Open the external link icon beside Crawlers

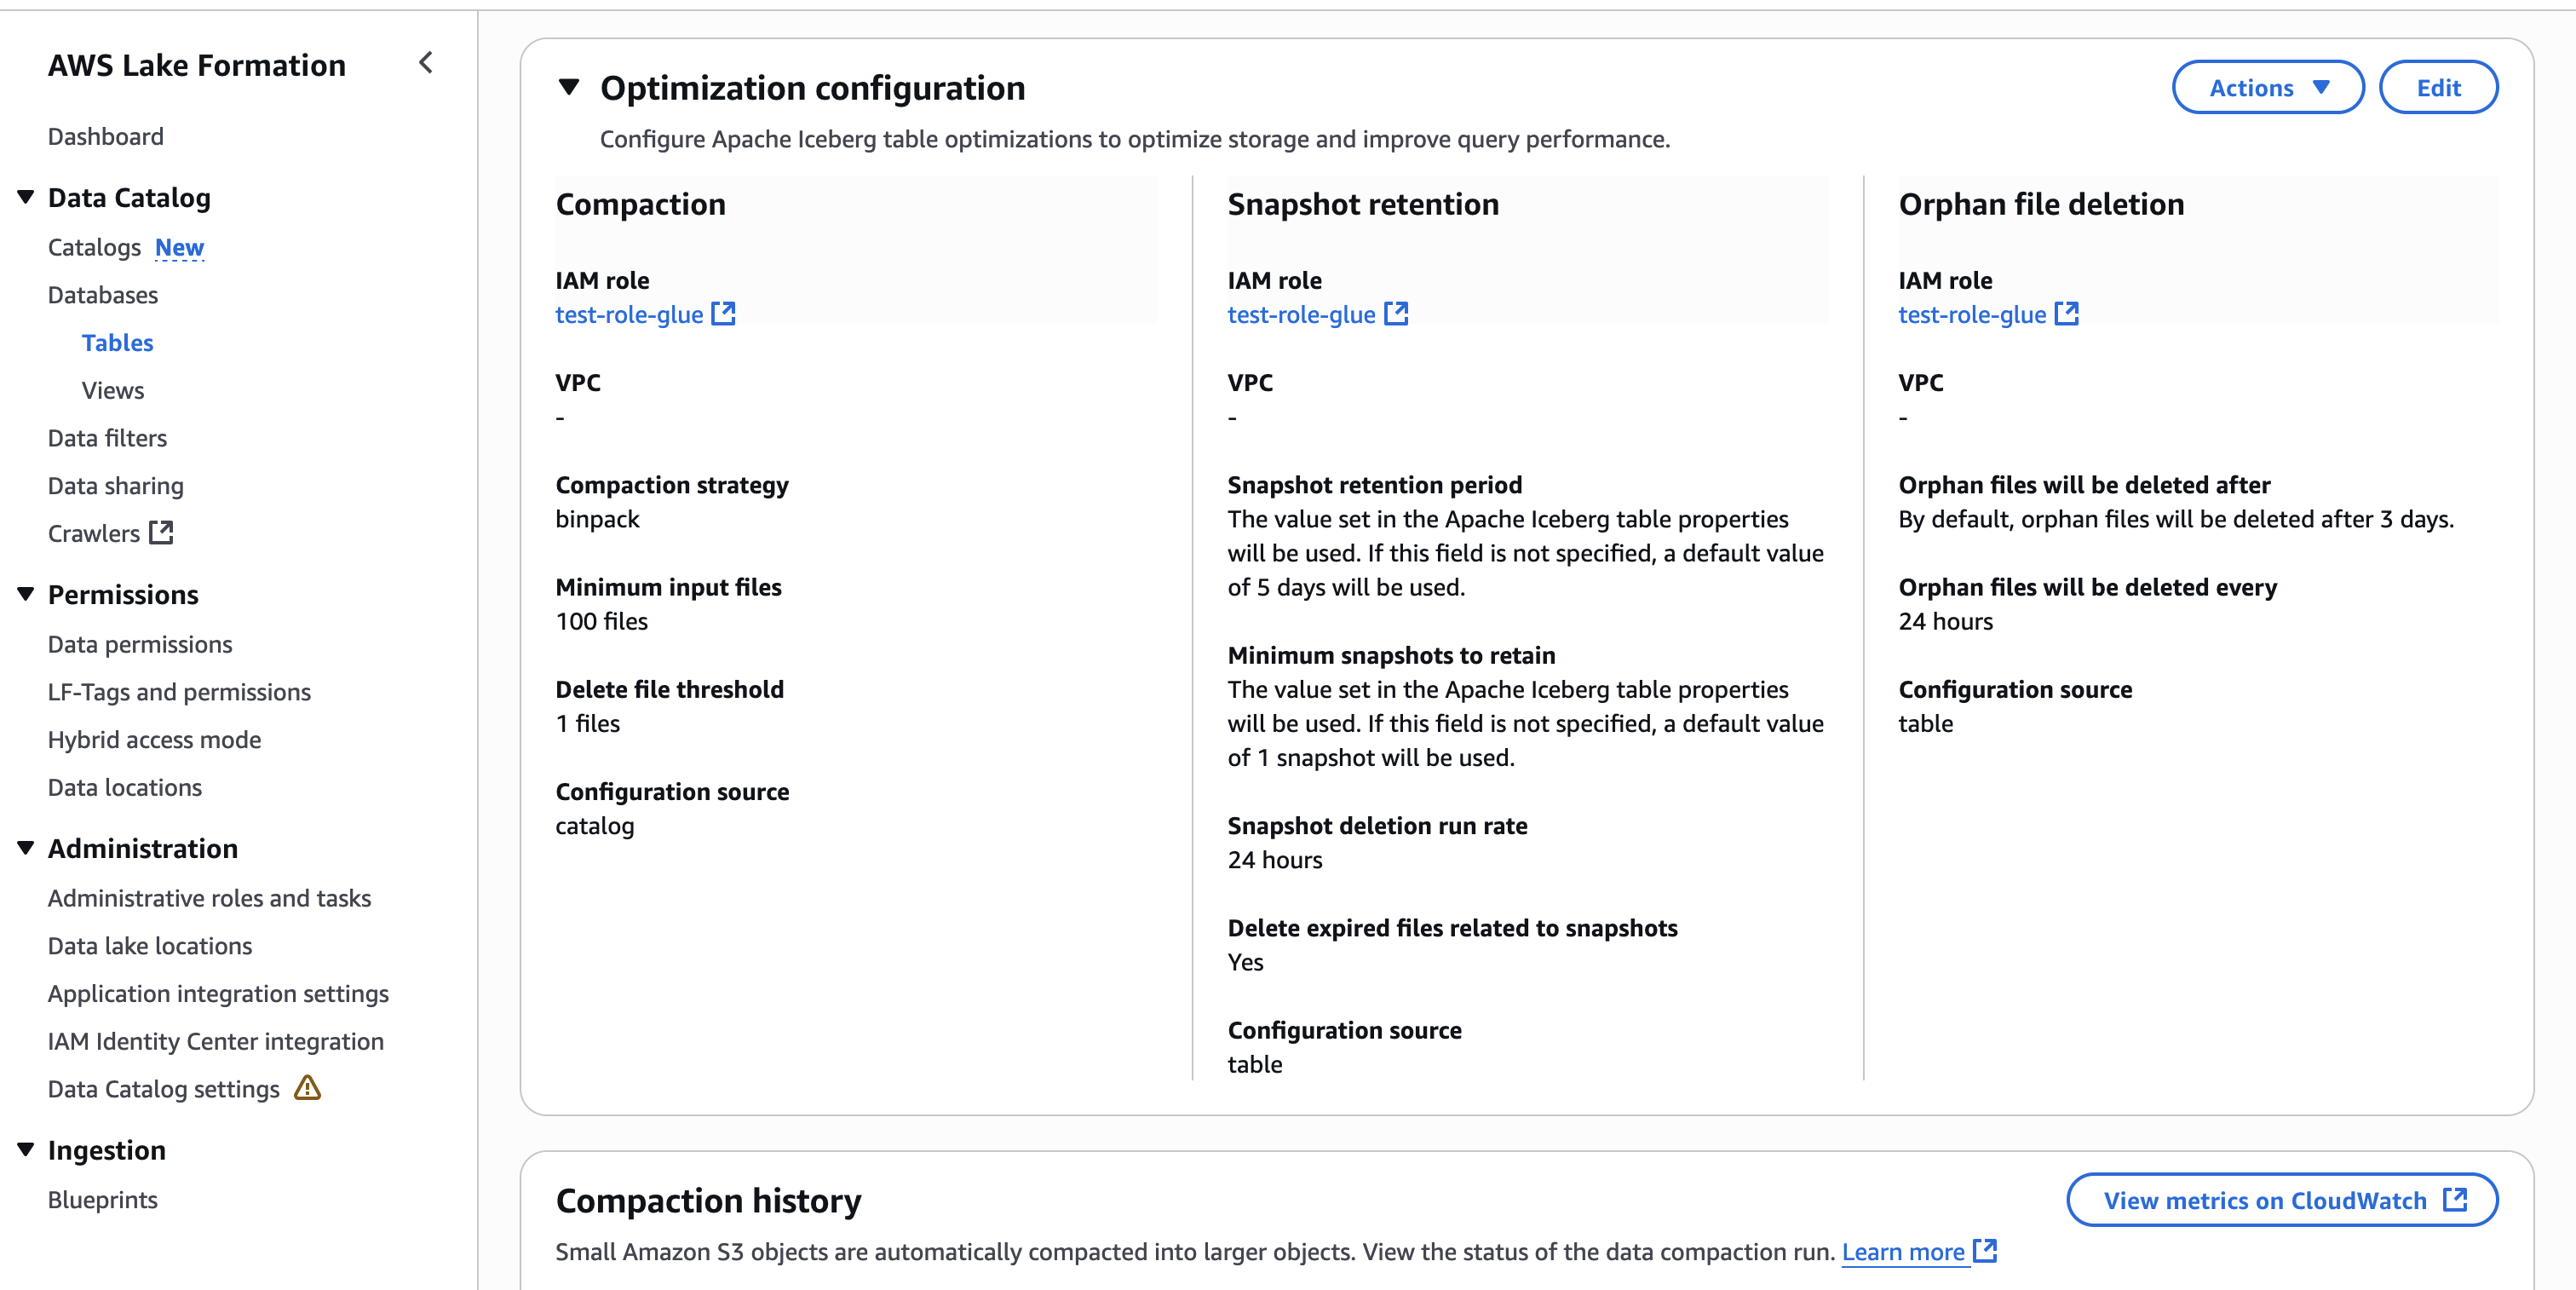tap(162, 533)
